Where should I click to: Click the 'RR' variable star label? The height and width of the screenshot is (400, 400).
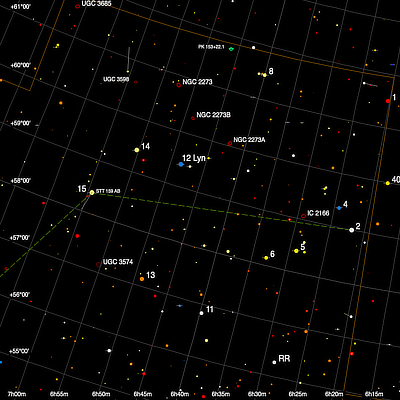(x=284, y=359)
